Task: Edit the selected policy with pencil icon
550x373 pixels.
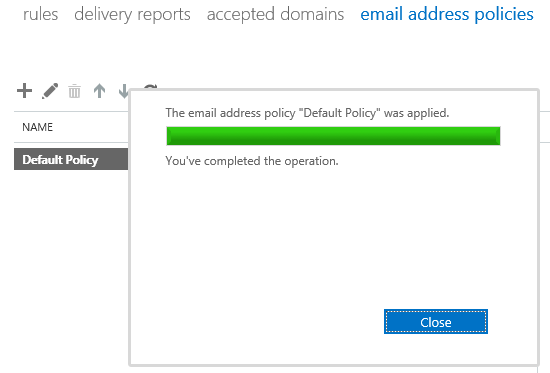Action: (50, 91)
